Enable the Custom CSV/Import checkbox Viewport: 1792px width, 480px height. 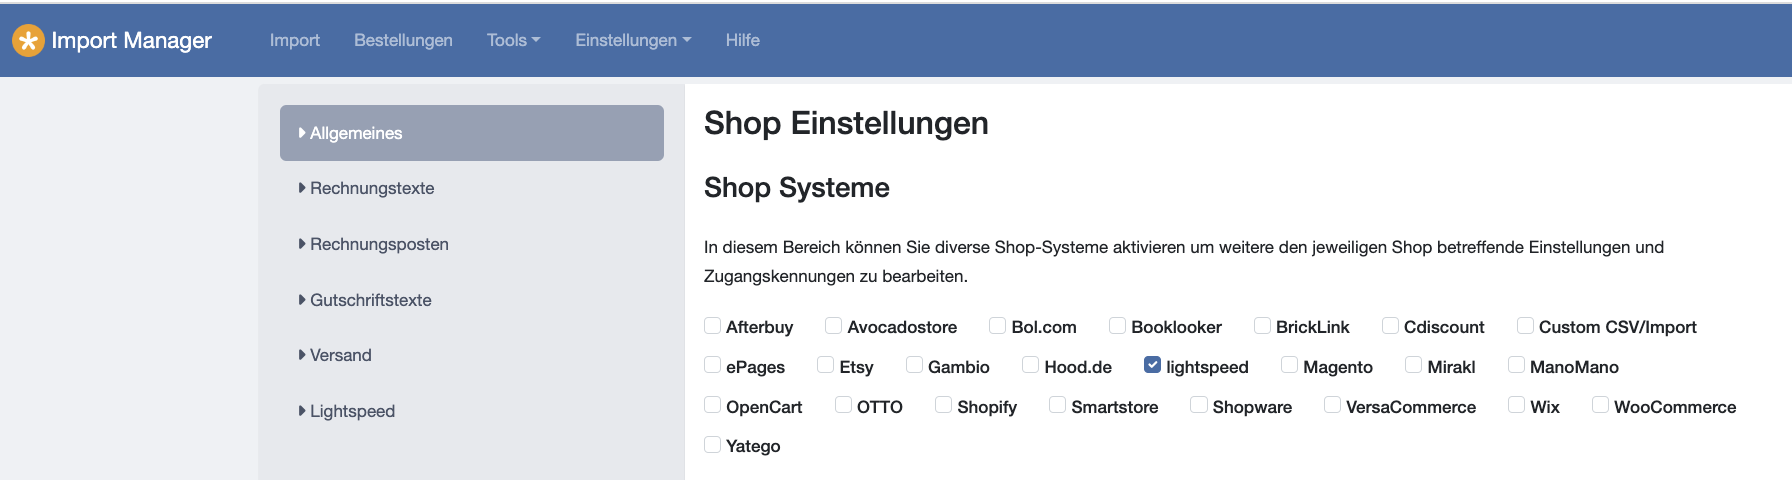1525,325
